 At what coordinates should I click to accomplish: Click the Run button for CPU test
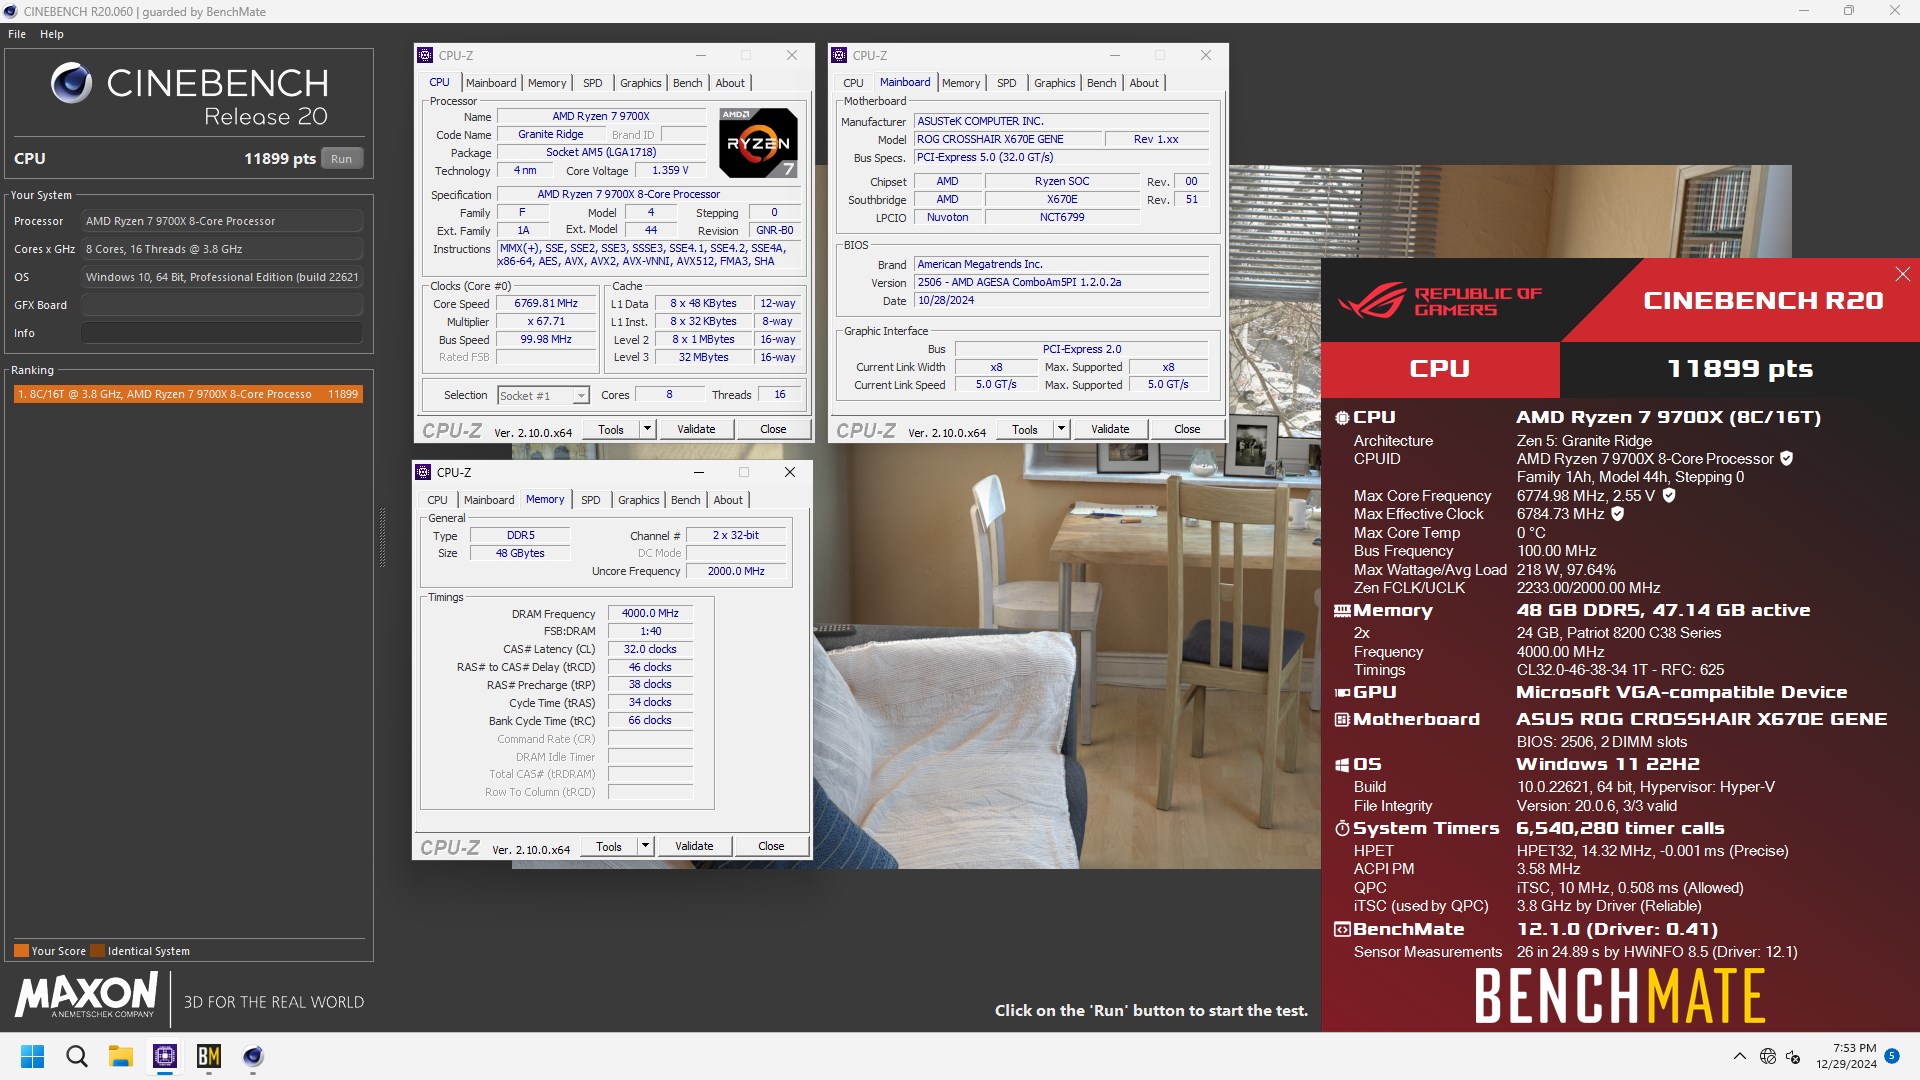coord(341,159)
